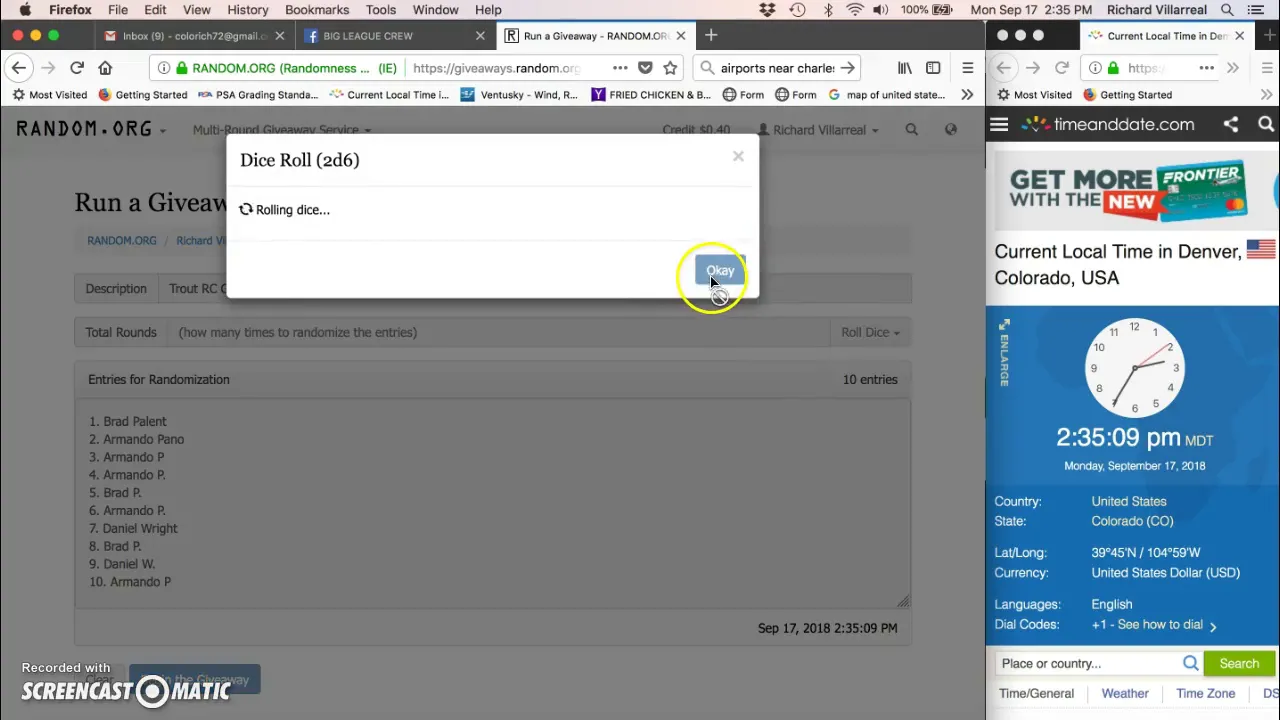Expand the Multi-Round Giveaway Service dropdown

click(x=281, y=130)
